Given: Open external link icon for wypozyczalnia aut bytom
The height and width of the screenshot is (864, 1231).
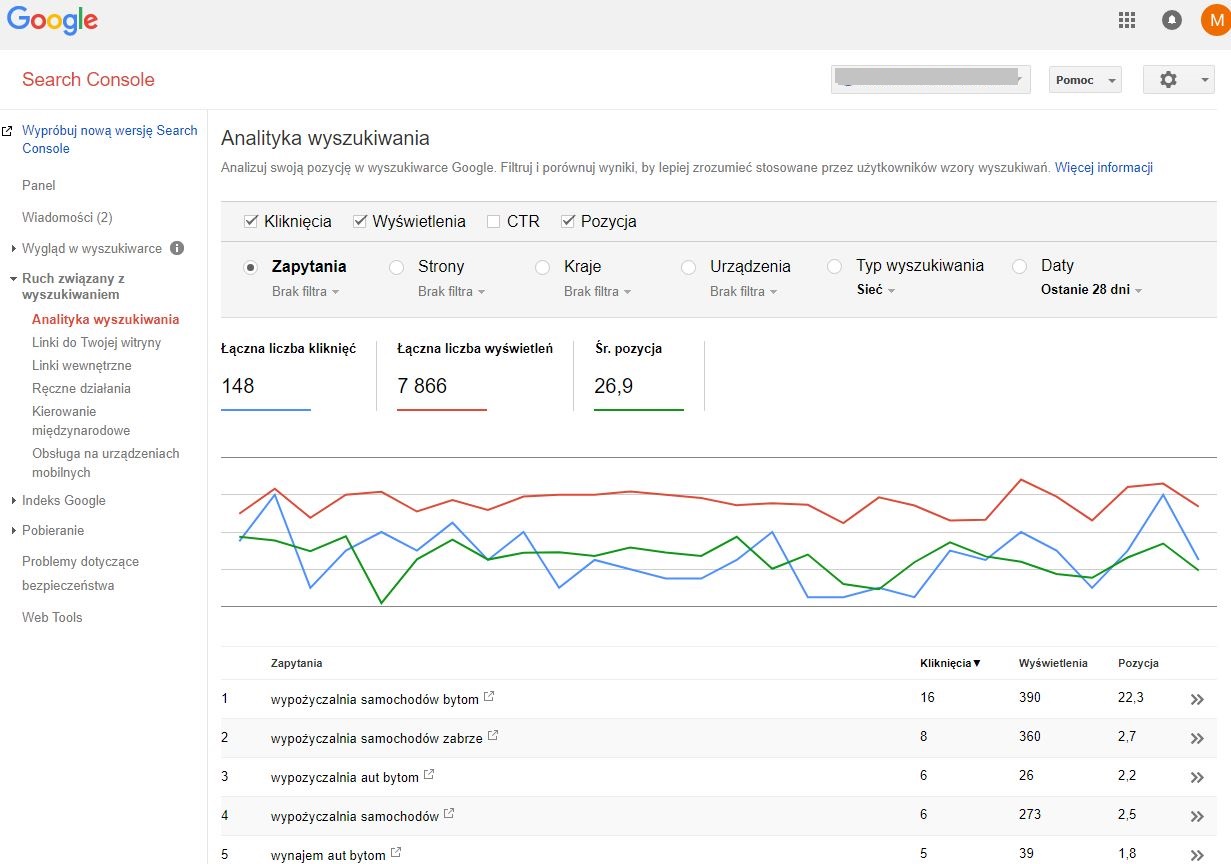Looking at the screenshot, I should point(429,775).
